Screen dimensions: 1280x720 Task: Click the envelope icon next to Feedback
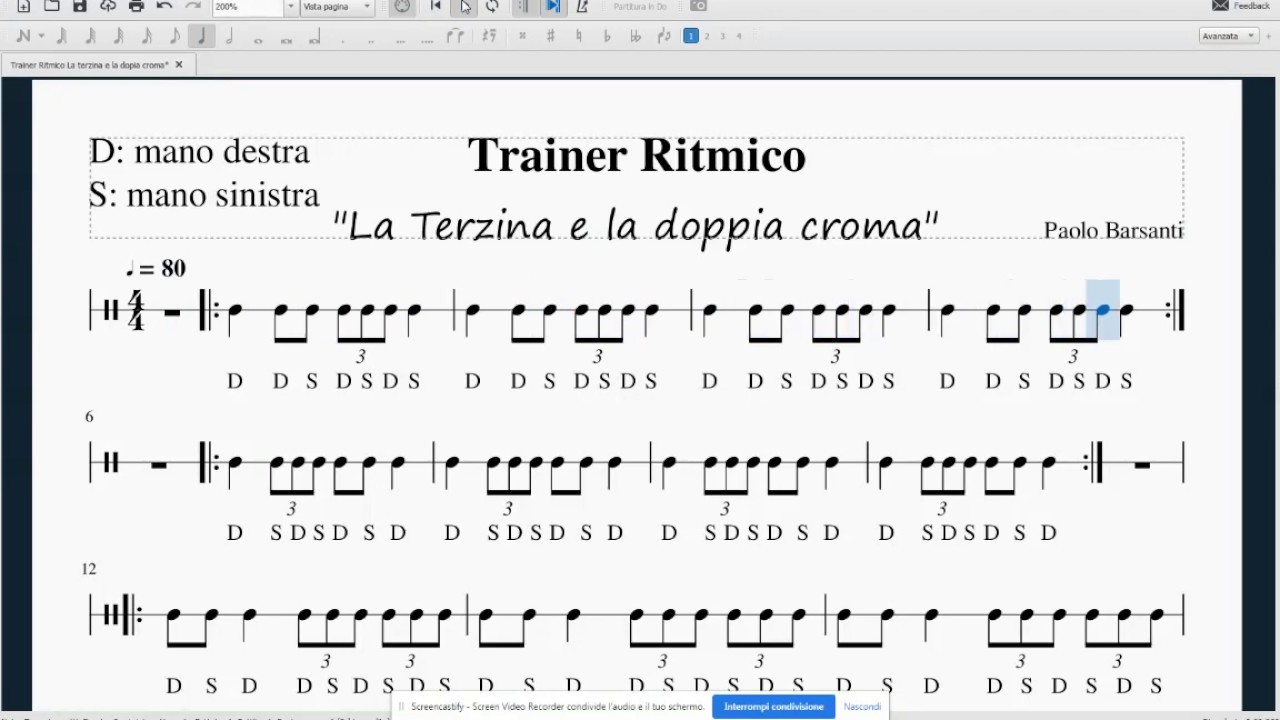(x=1220, y=6)
